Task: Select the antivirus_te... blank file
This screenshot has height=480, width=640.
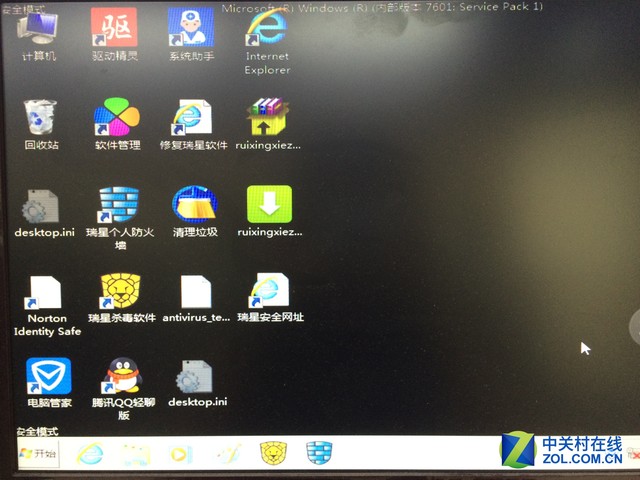Action: (x=196, y=299)
